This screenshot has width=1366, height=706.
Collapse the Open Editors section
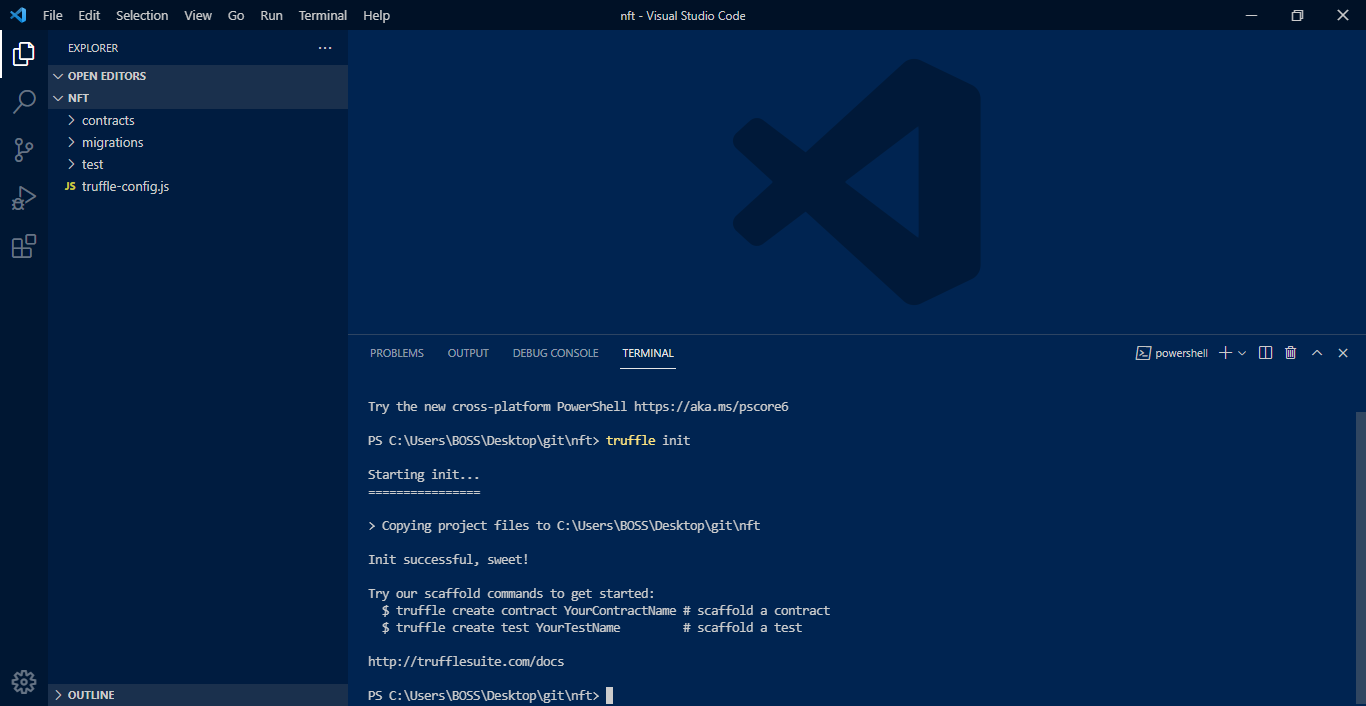tap(198, 76)
